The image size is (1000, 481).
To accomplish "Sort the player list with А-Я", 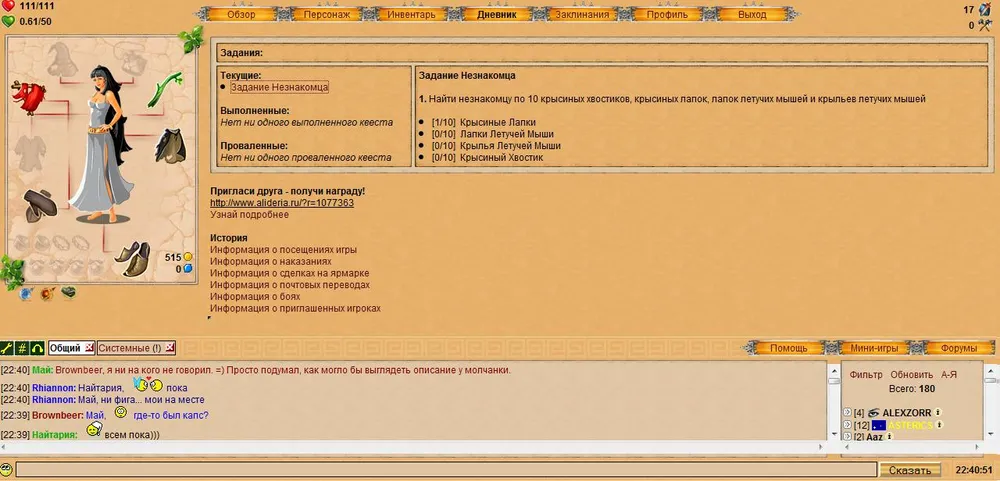I will tap(949, 374).
